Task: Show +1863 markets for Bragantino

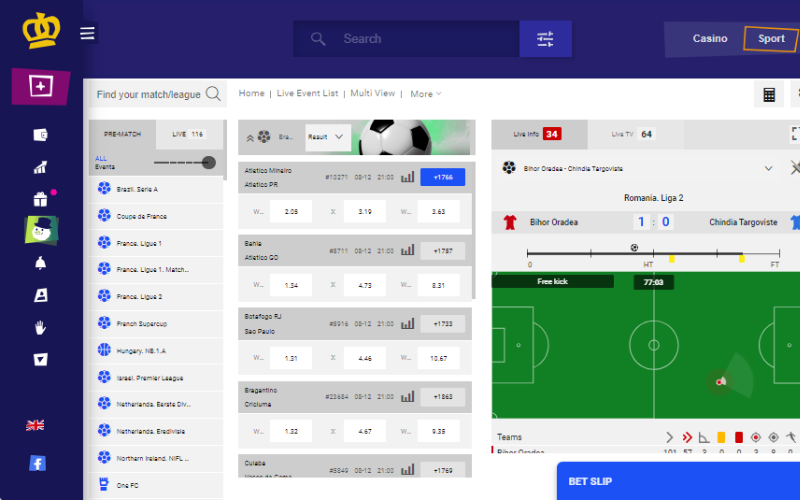Action: (443, 396)
